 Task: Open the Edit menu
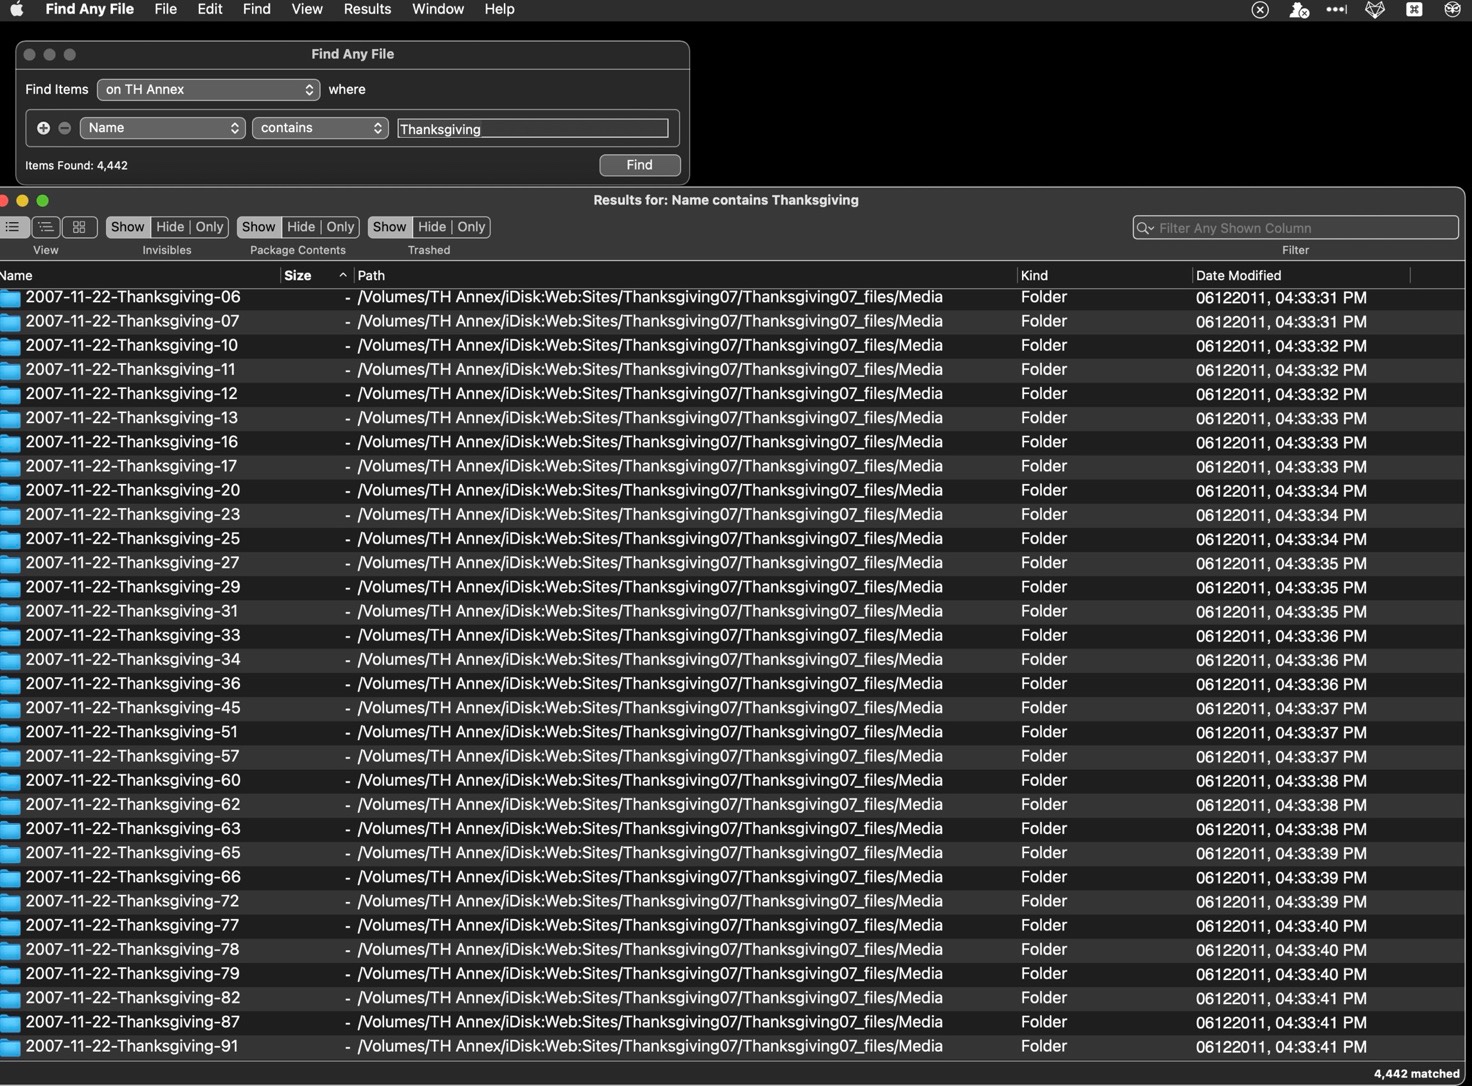(210, 9)
